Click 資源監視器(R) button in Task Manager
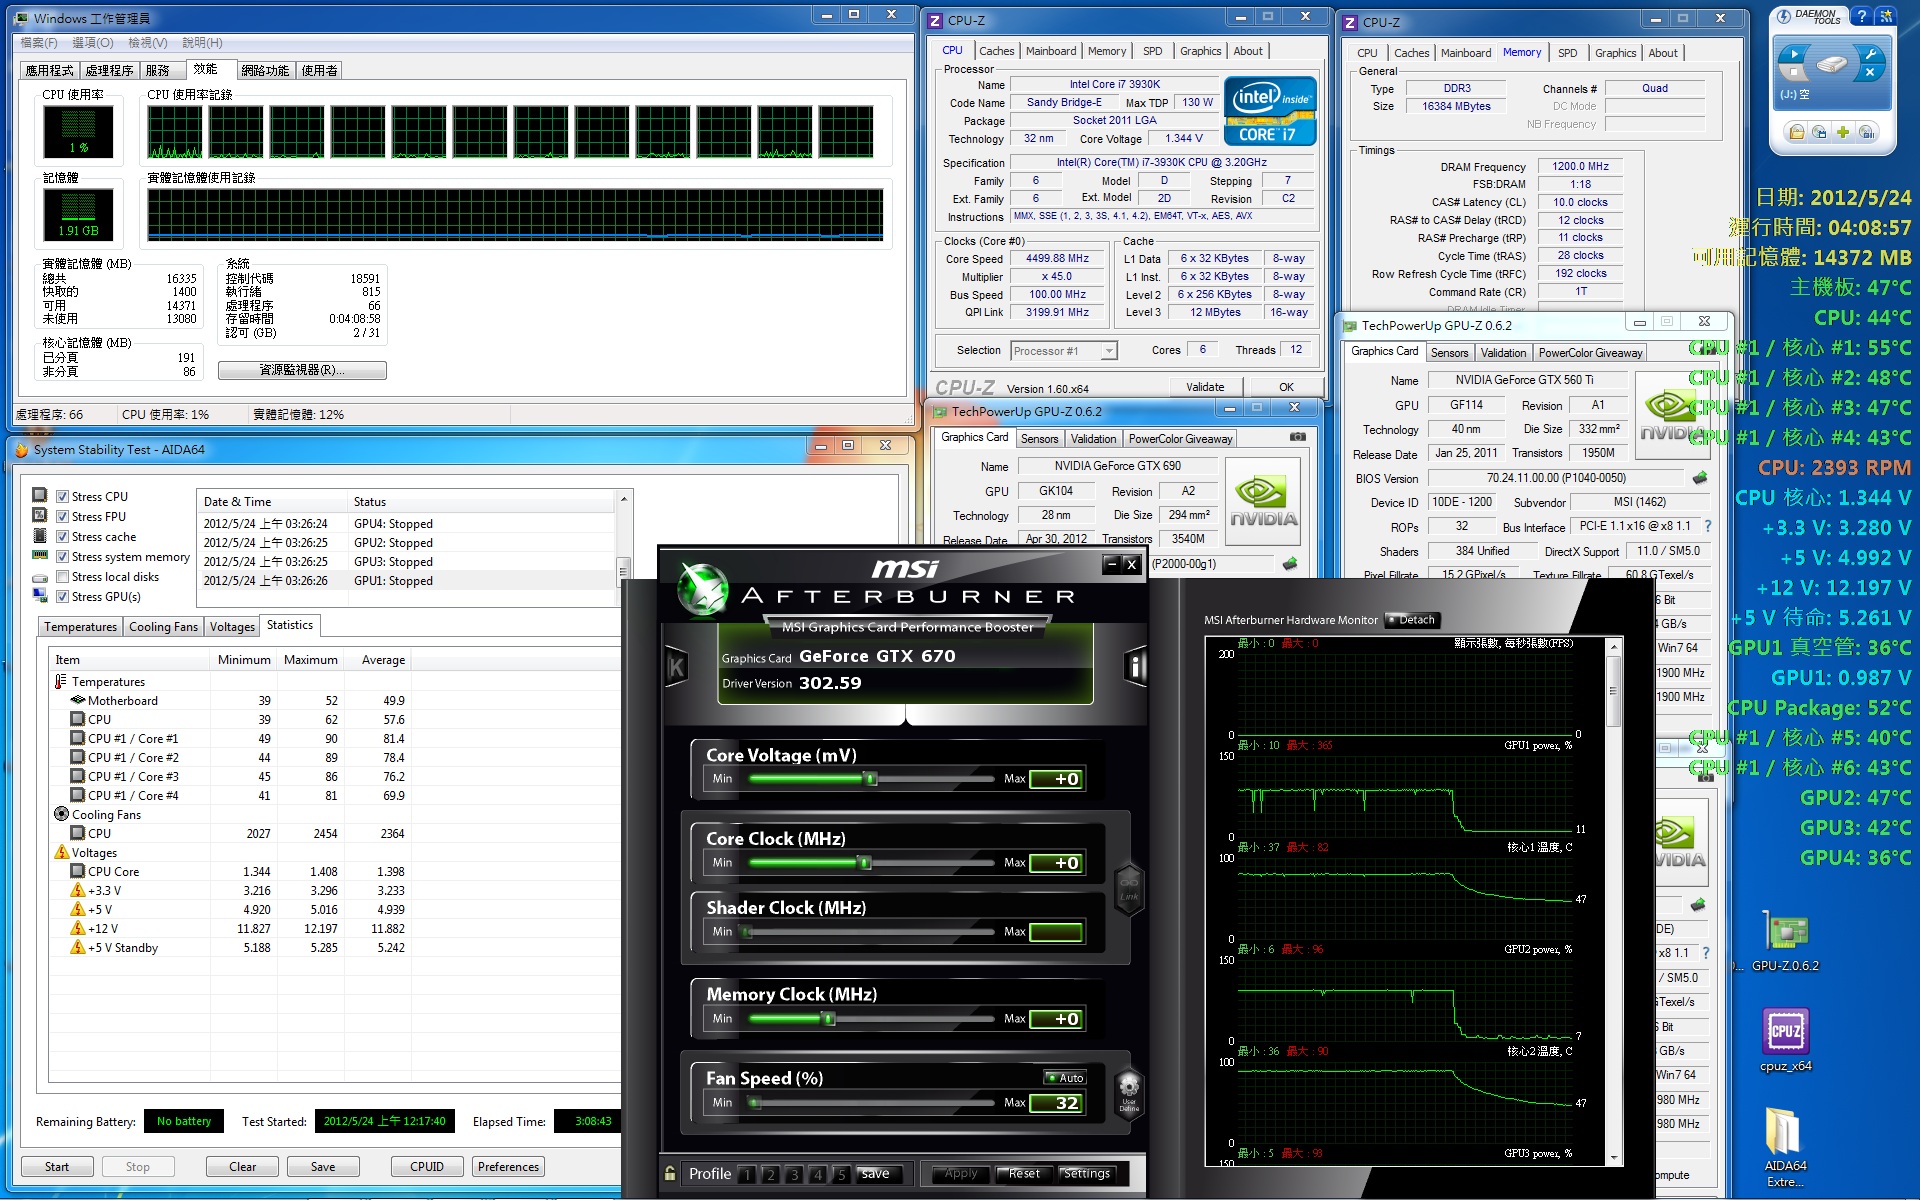The image size is (1920, 1200). coord(302,370)
